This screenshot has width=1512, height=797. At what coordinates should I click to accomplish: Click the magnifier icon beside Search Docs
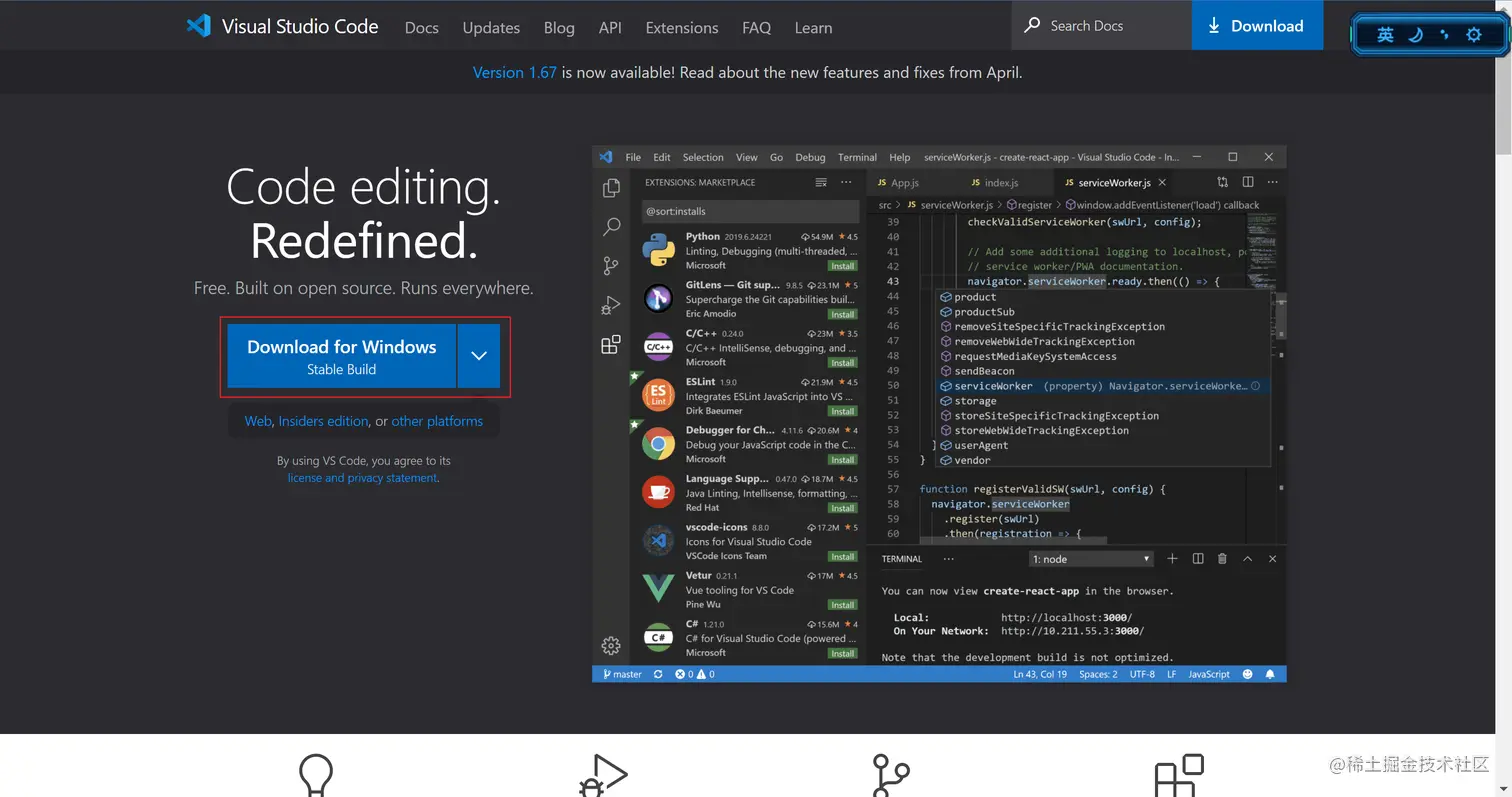coord(1032,26)
